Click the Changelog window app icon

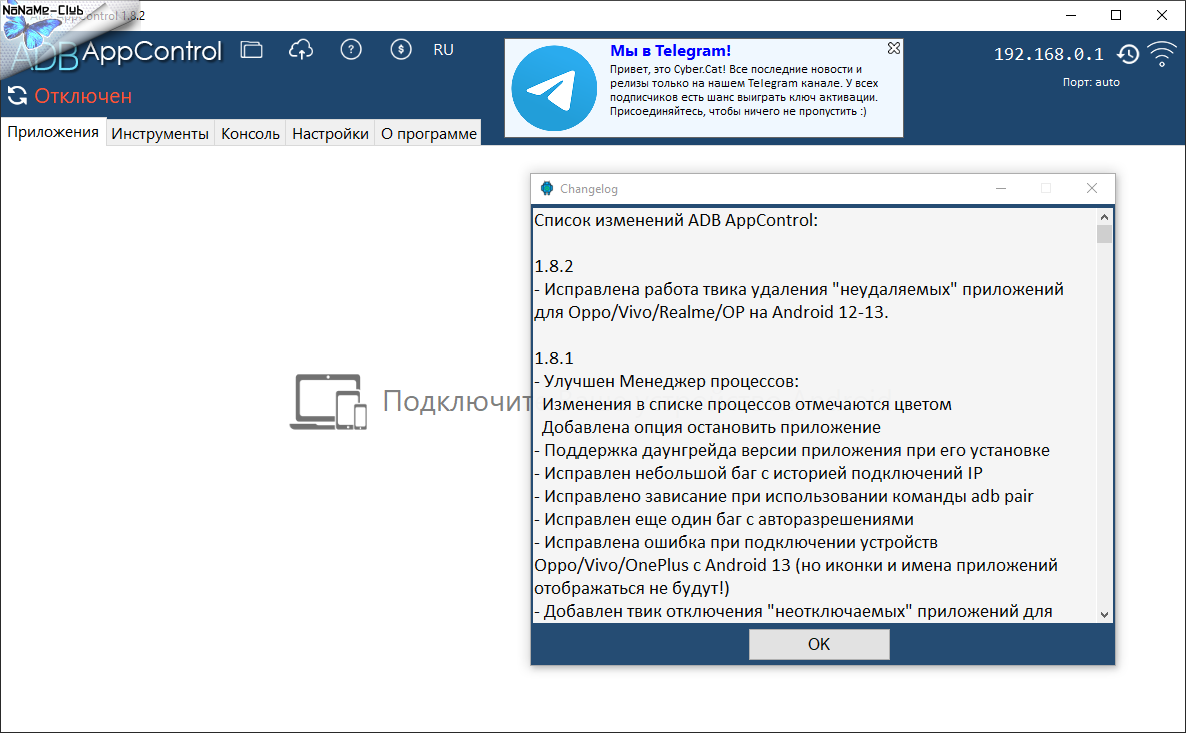[547, 188]
